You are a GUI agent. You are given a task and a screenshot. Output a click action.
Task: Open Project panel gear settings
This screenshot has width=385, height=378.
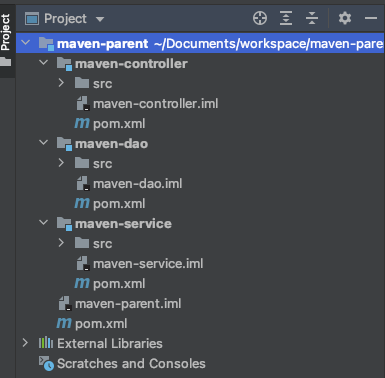click(x=345, y=18)
